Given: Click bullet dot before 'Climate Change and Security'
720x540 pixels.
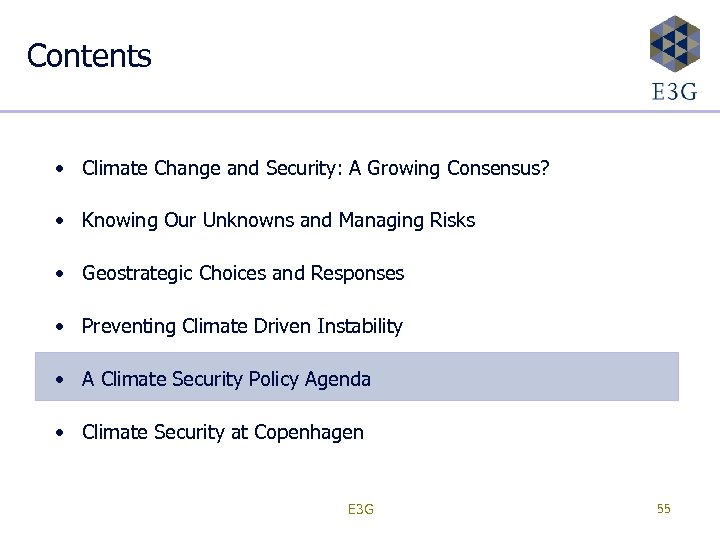Looking at the screenshot, I should (62, 168).
